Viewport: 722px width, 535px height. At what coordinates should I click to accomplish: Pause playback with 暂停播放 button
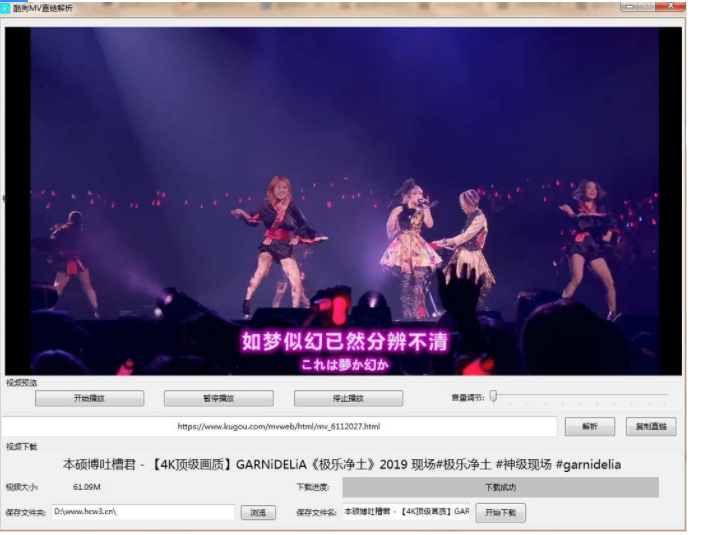tap(219, 398)
